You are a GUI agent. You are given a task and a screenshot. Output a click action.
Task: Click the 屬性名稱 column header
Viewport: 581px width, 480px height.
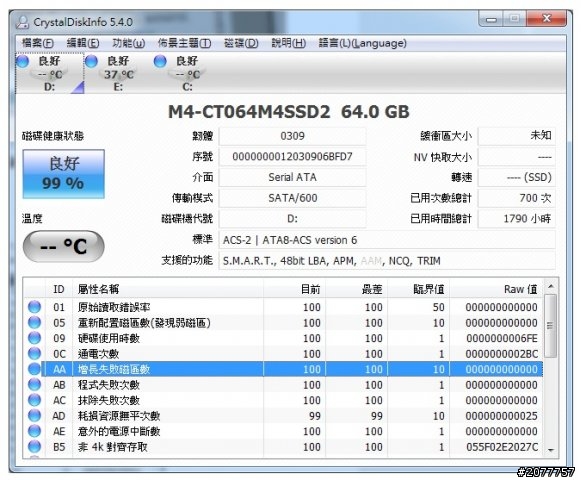pos(168,289)
